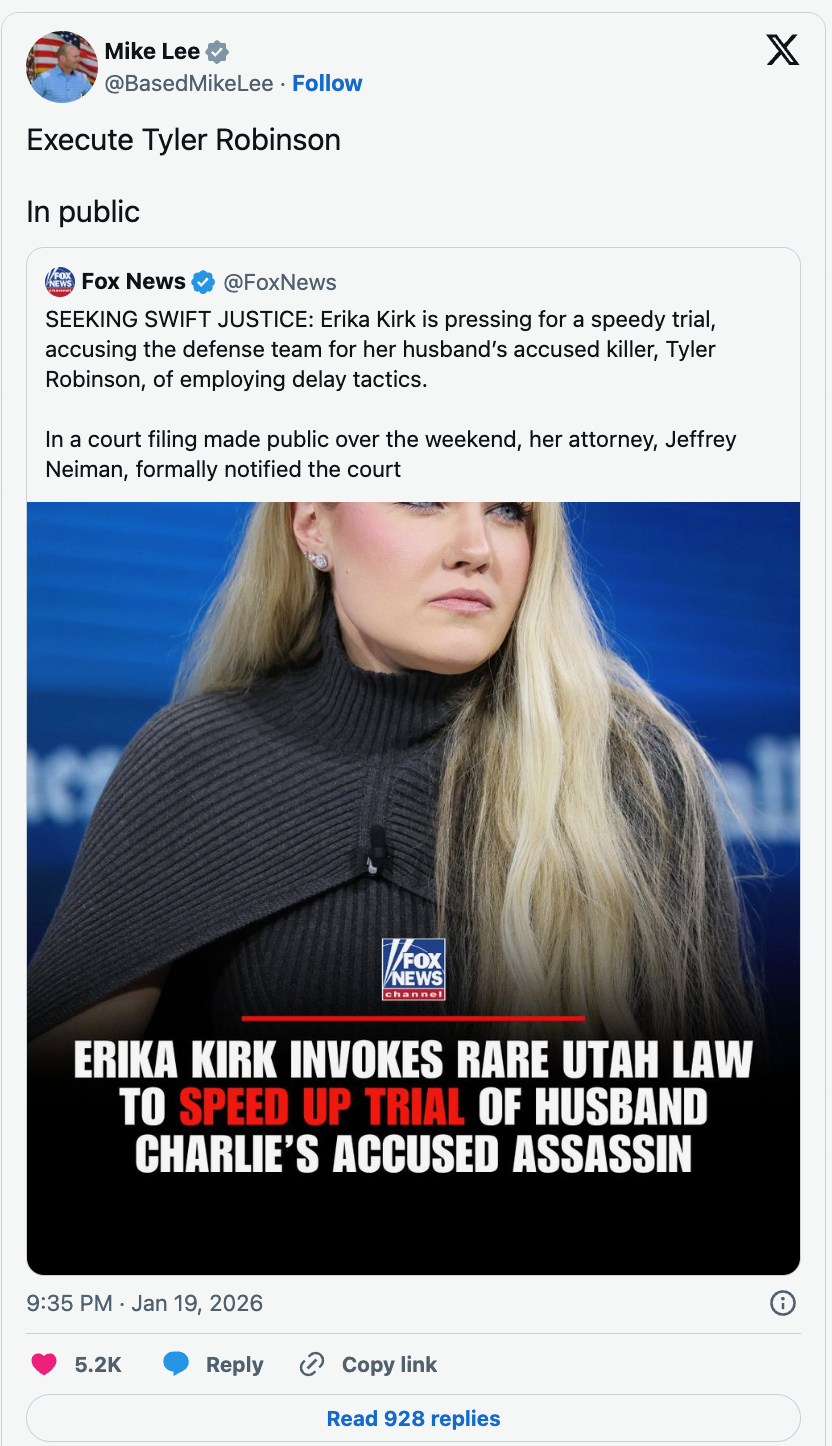
Task: Click the Copy link text
Action: coord(389,1364)
